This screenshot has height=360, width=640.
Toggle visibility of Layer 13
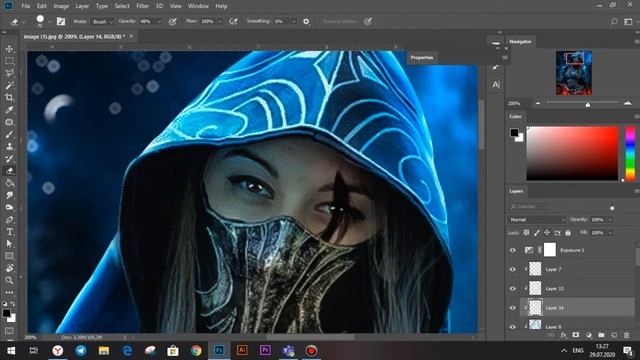(513, 288)
